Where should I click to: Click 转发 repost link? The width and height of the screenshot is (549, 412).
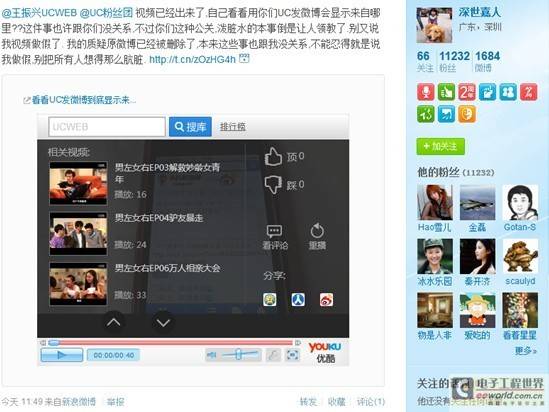pos(308,402)
